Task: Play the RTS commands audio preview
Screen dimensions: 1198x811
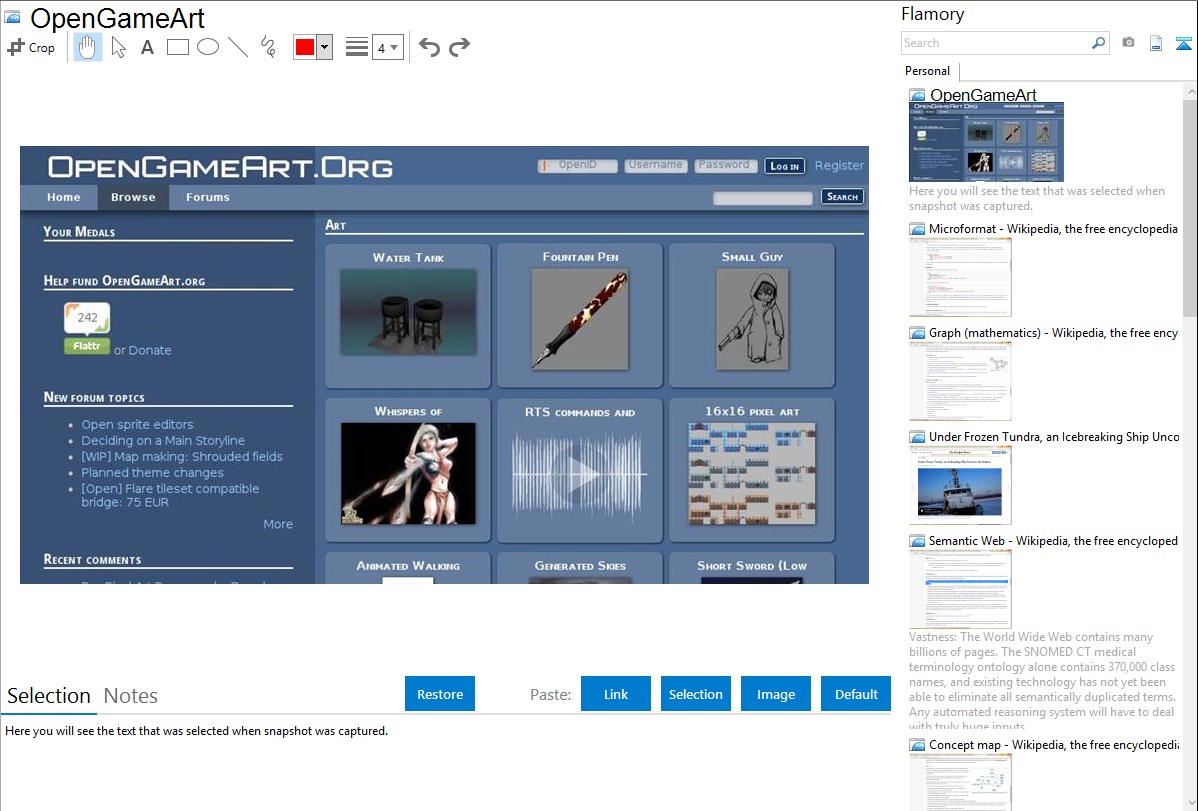Action: (580, 474)
